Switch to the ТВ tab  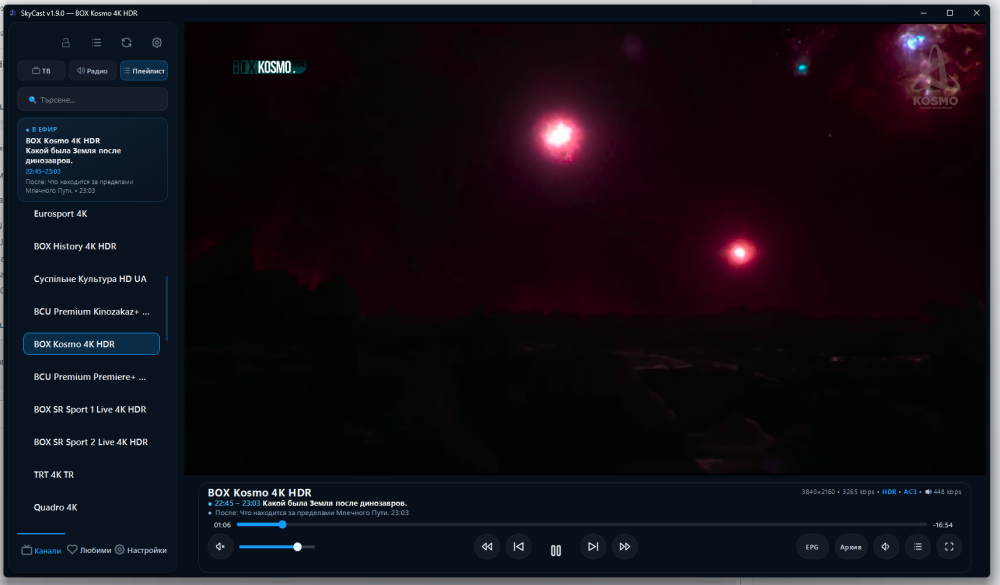point(41,71)
